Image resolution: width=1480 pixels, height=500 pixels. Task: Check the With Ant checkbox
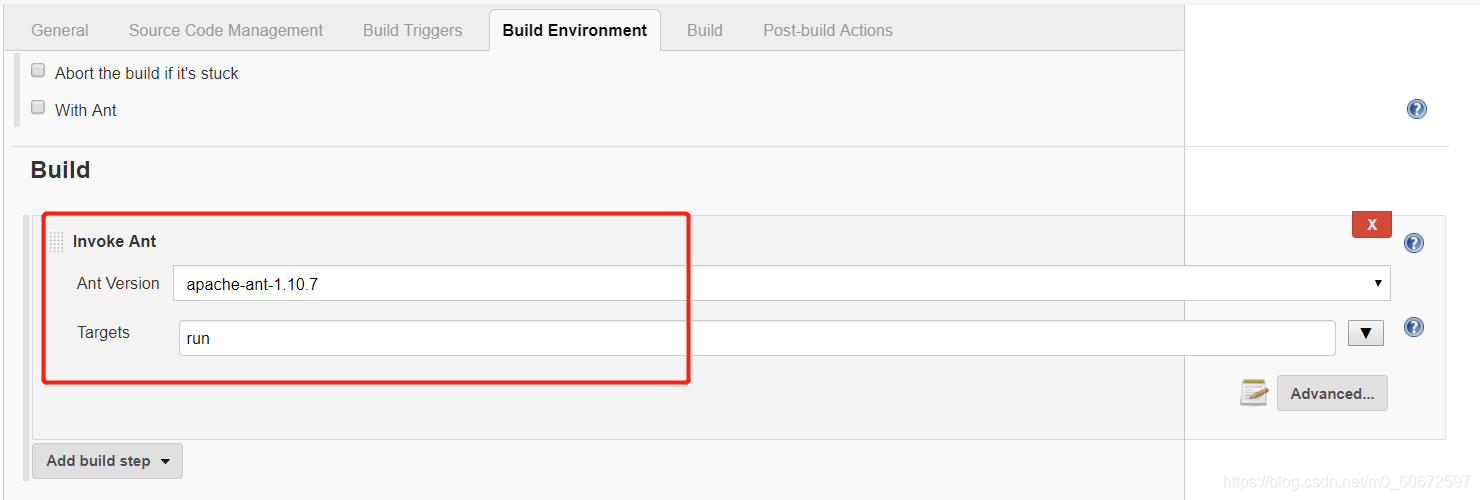[x=38, y=108]
